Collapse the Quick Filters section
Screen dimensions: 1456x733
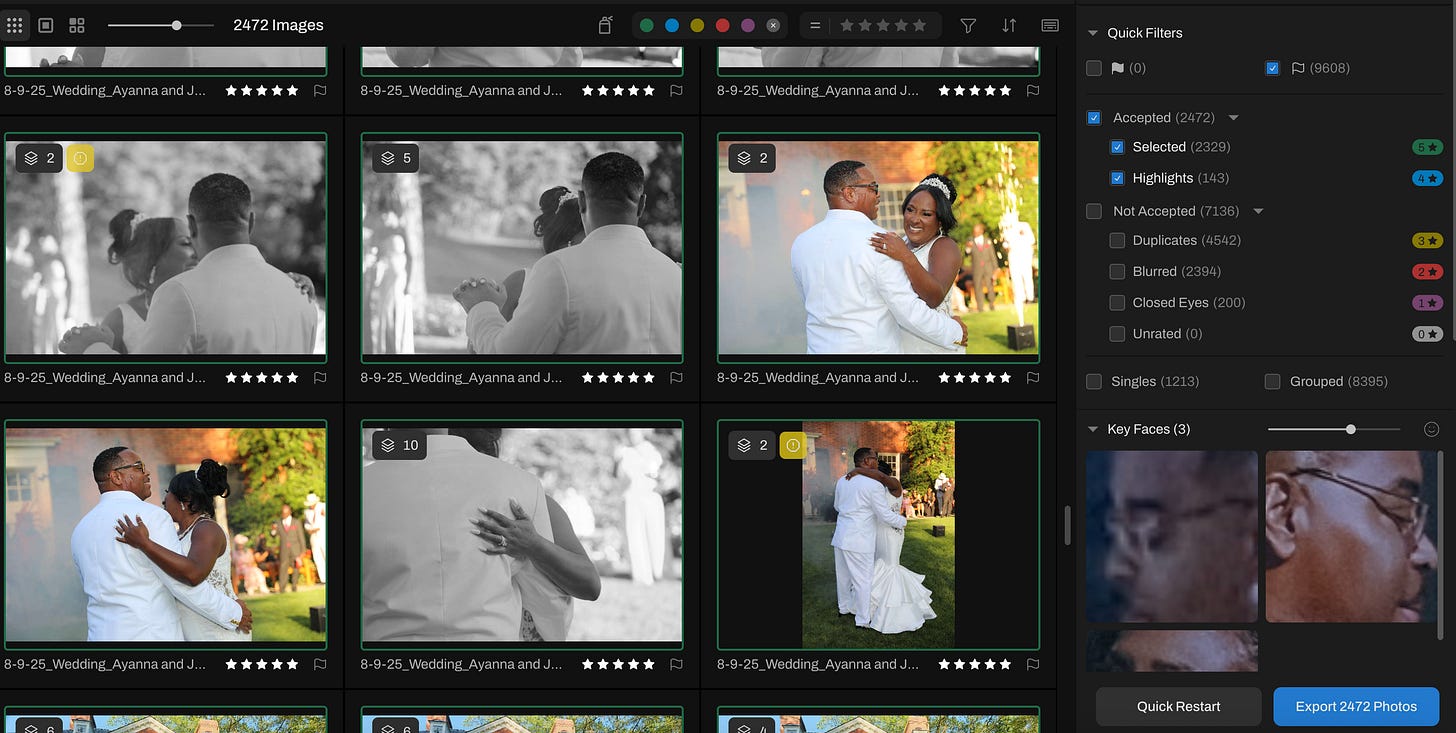click(1093, 33)
